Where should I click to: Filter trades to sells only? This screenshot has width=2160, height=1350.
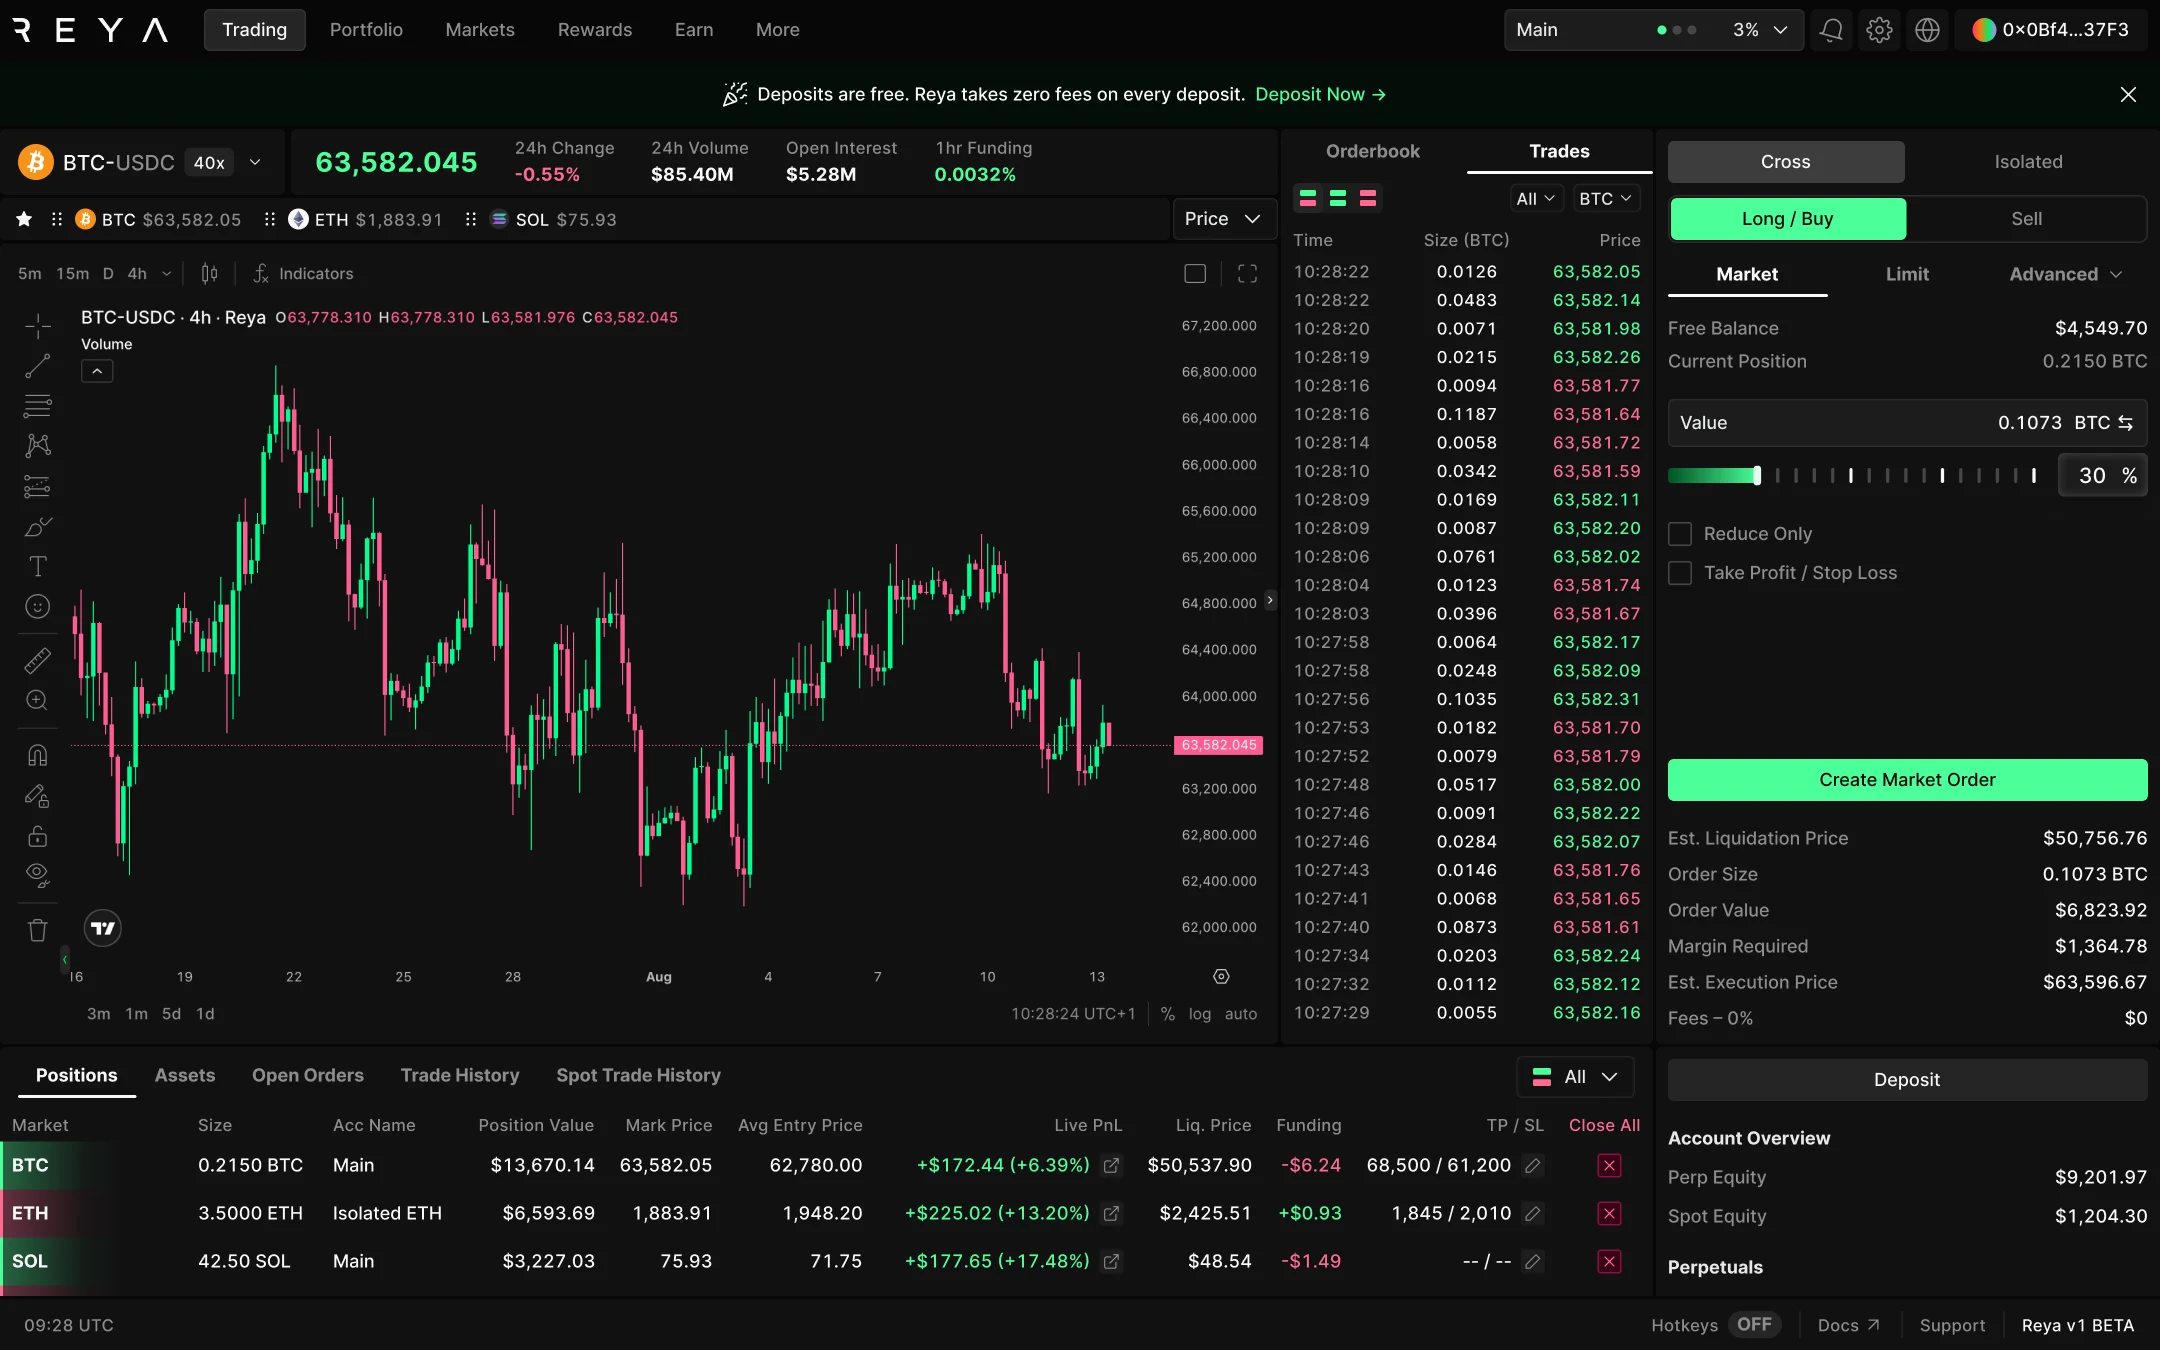[x=1368, y=198]
